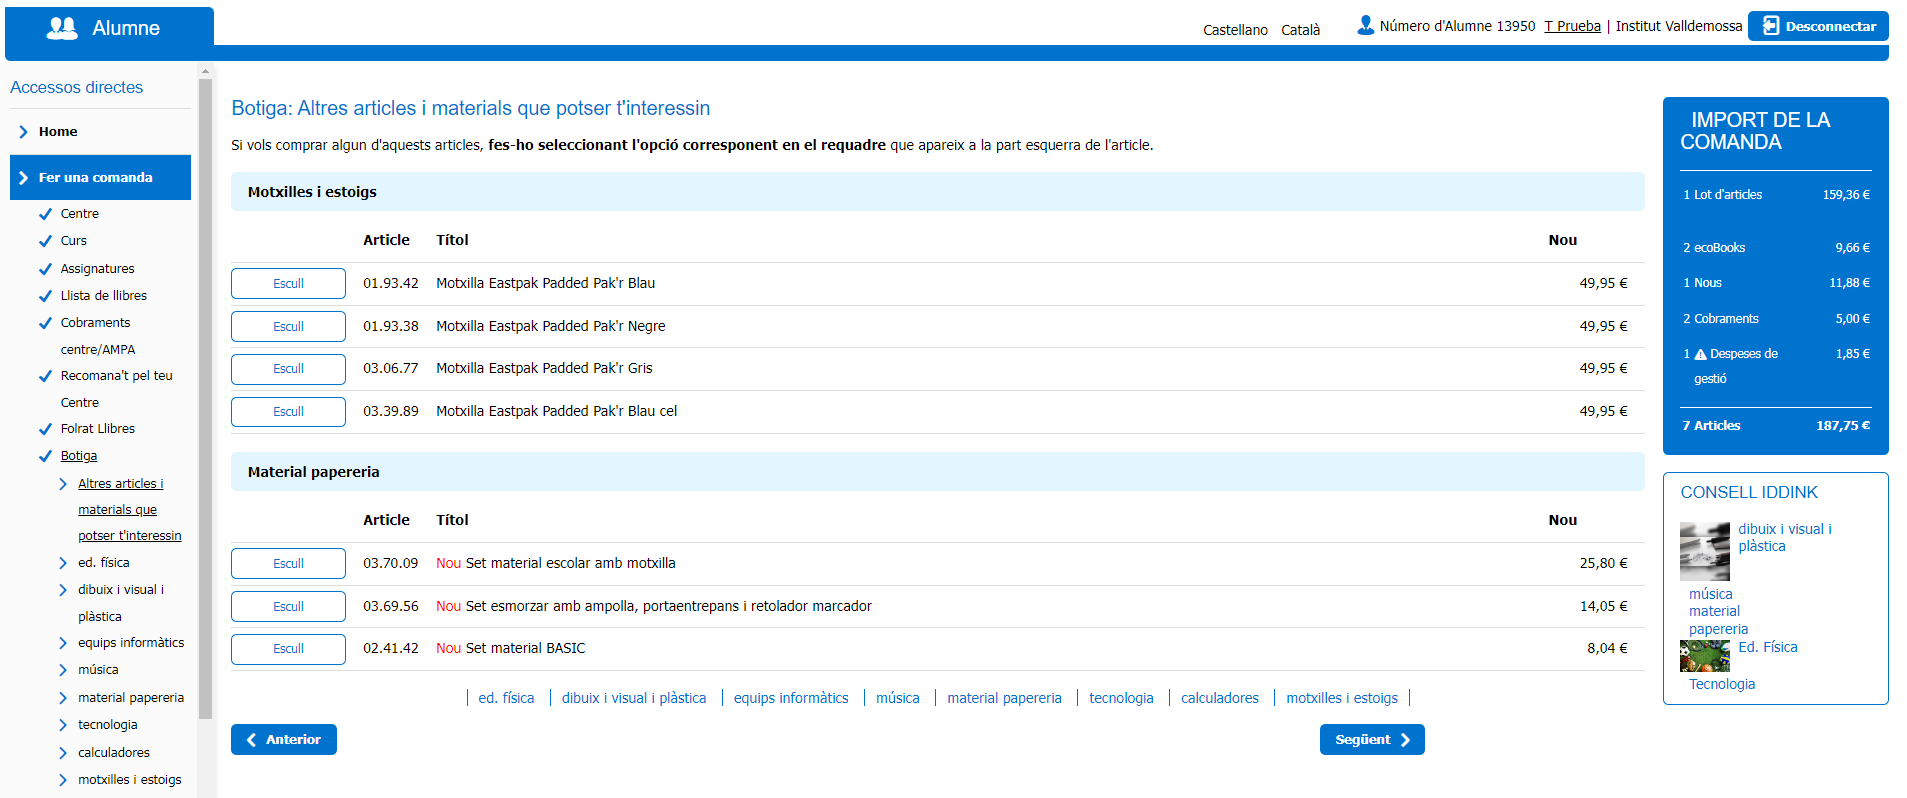Click the checkmark icon next to Folrat Llibres
This screenshot has width=1907, height=798.
45,429
